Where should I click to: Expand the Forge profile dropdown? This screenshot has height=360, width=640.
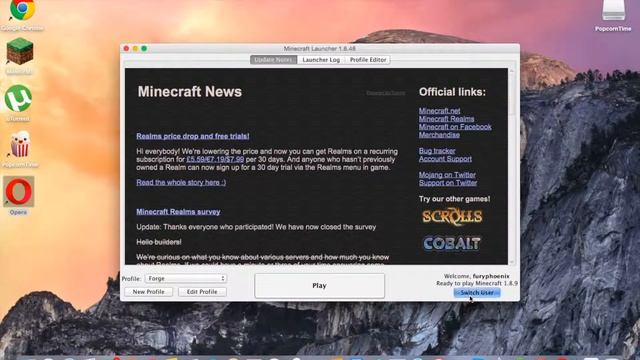[x=186, y=278]
